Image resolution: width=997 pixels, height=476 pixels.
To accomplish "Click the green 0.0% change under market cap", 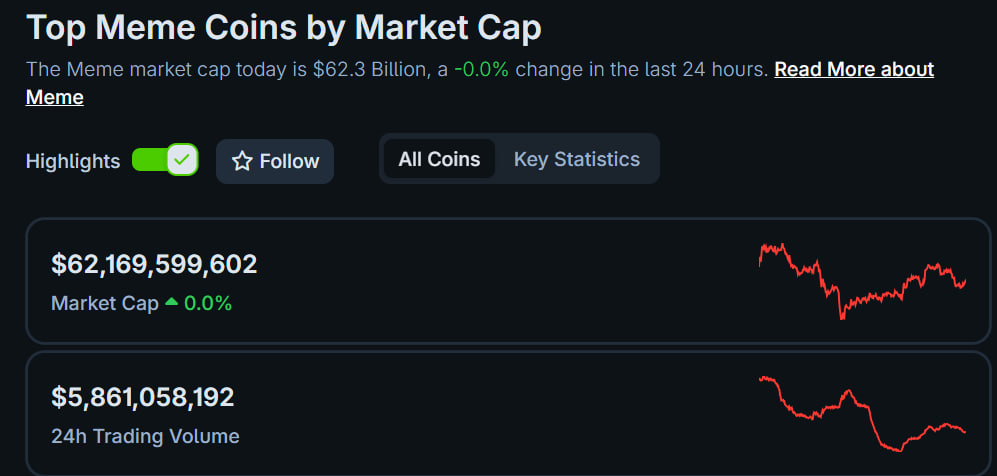I will (x=208, y=303).
